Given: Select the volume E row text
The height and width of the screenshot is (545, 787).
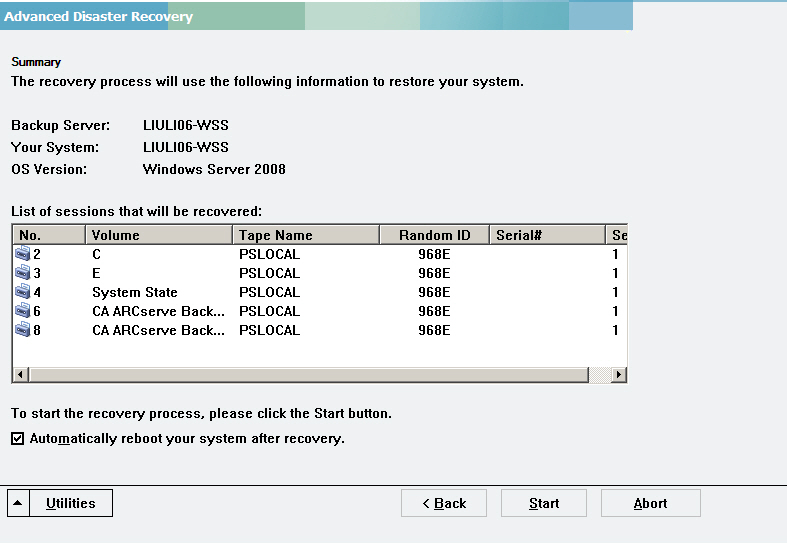Looking at the screenshot, I should click(x=96, y=274).
